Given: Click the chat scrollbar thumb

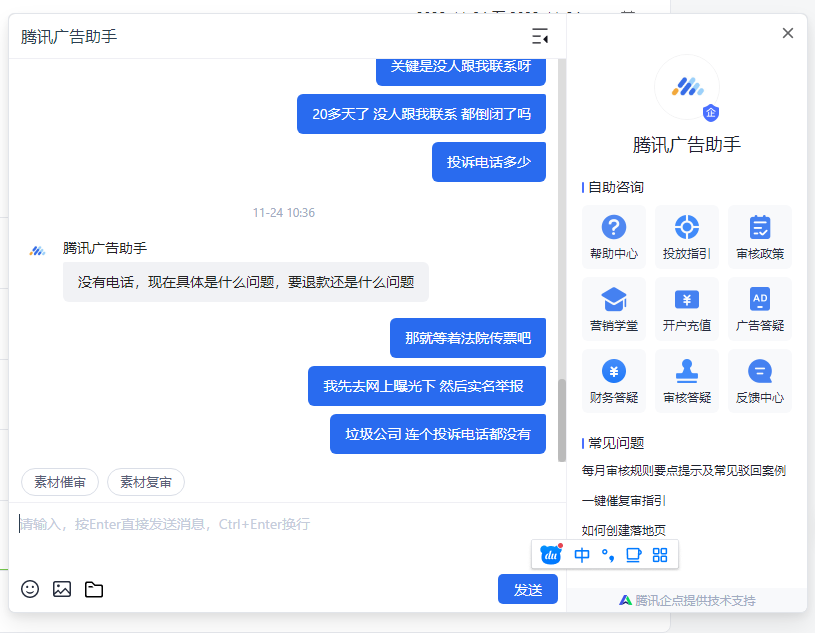Looking at the screenshot, I should (x=561, y=420).
